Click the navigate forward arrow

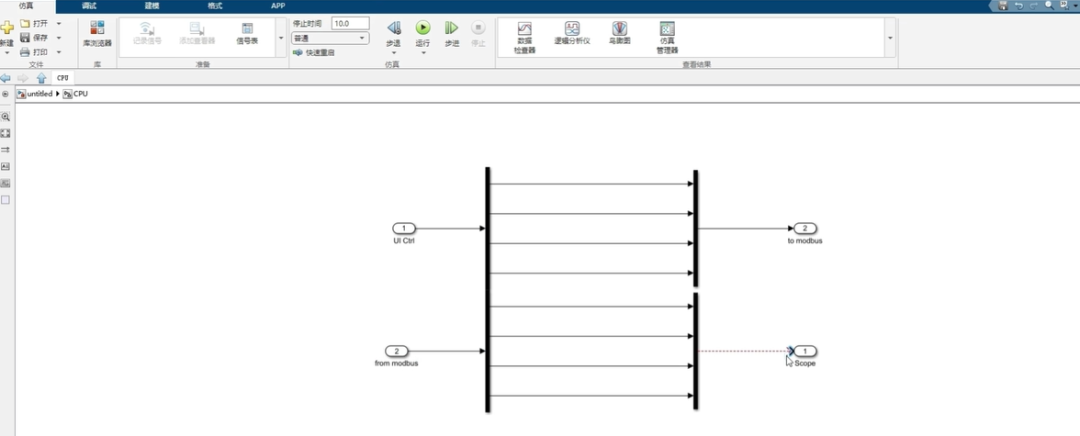23,79
